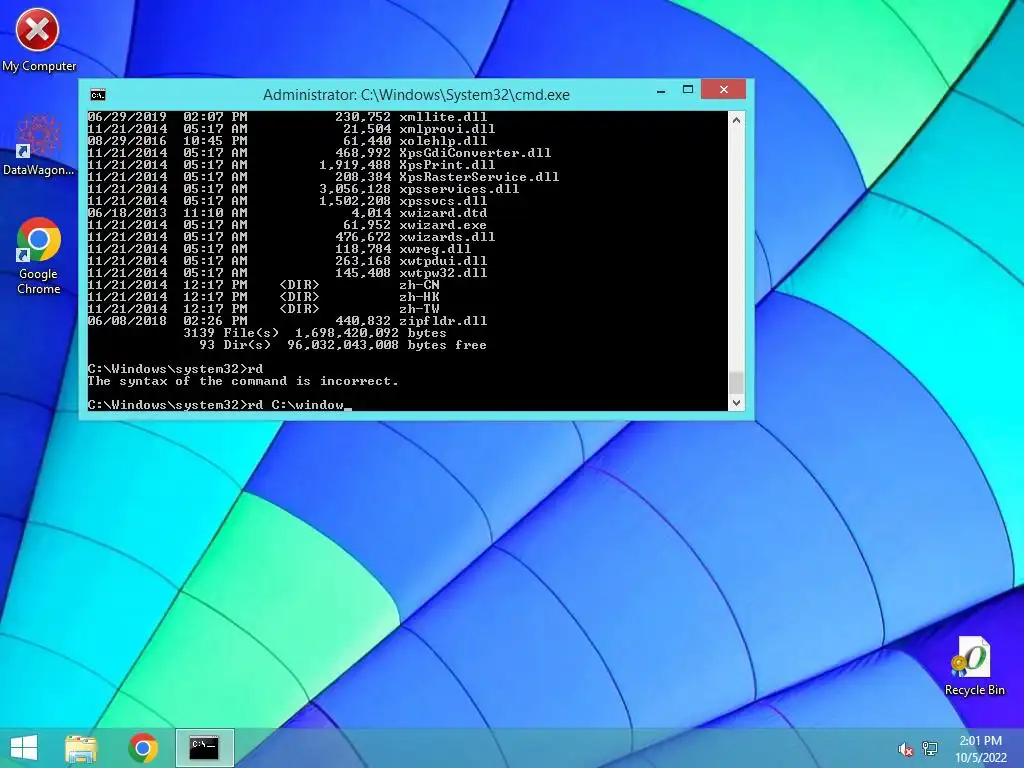The image size is (1024, 768).
Task: Click the xwreg.dll line
Action: point(280,249)
